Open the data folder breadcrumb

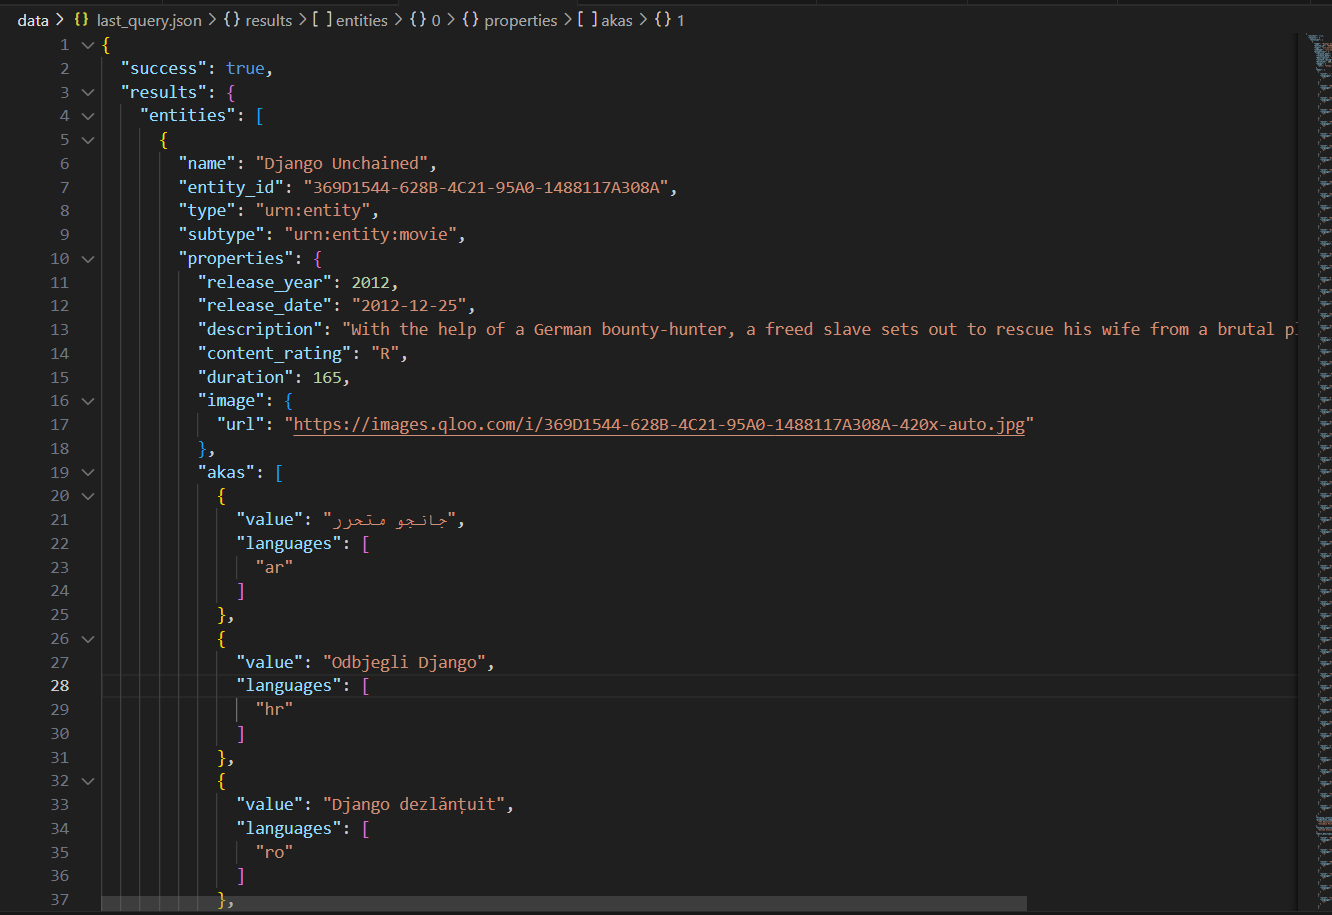(33, 20)
